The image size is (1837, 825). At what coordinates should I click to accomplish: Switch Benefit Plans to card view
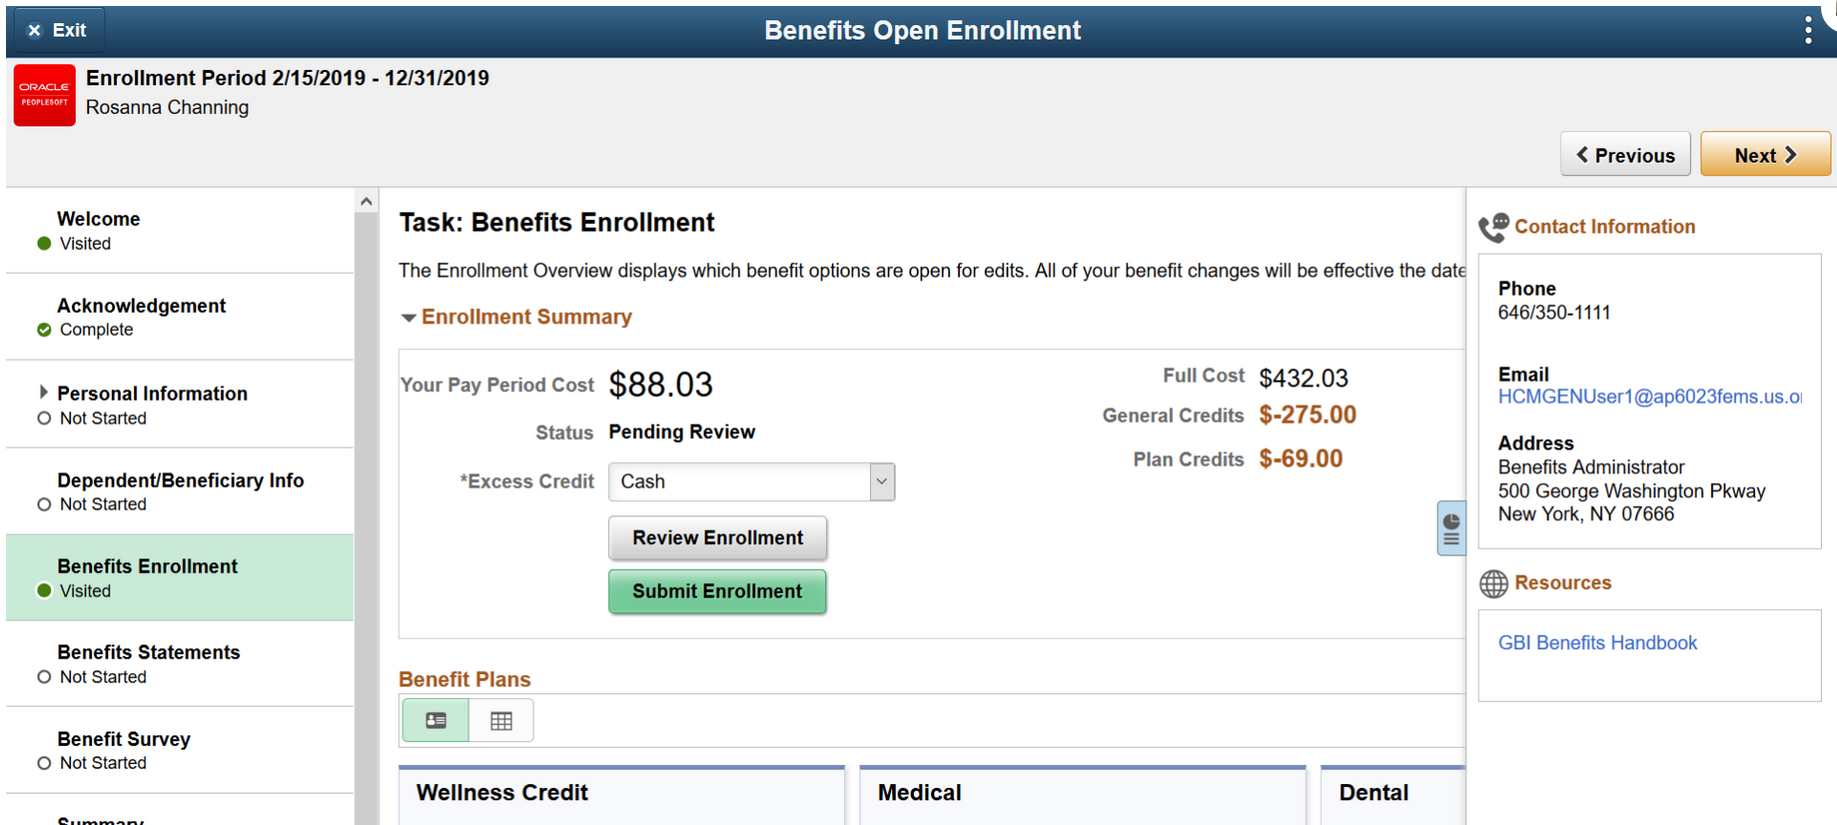coord(436,721)
